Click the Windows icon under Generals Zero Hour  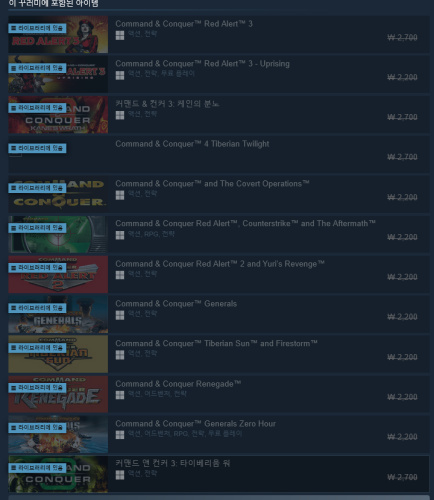point(120,435)
